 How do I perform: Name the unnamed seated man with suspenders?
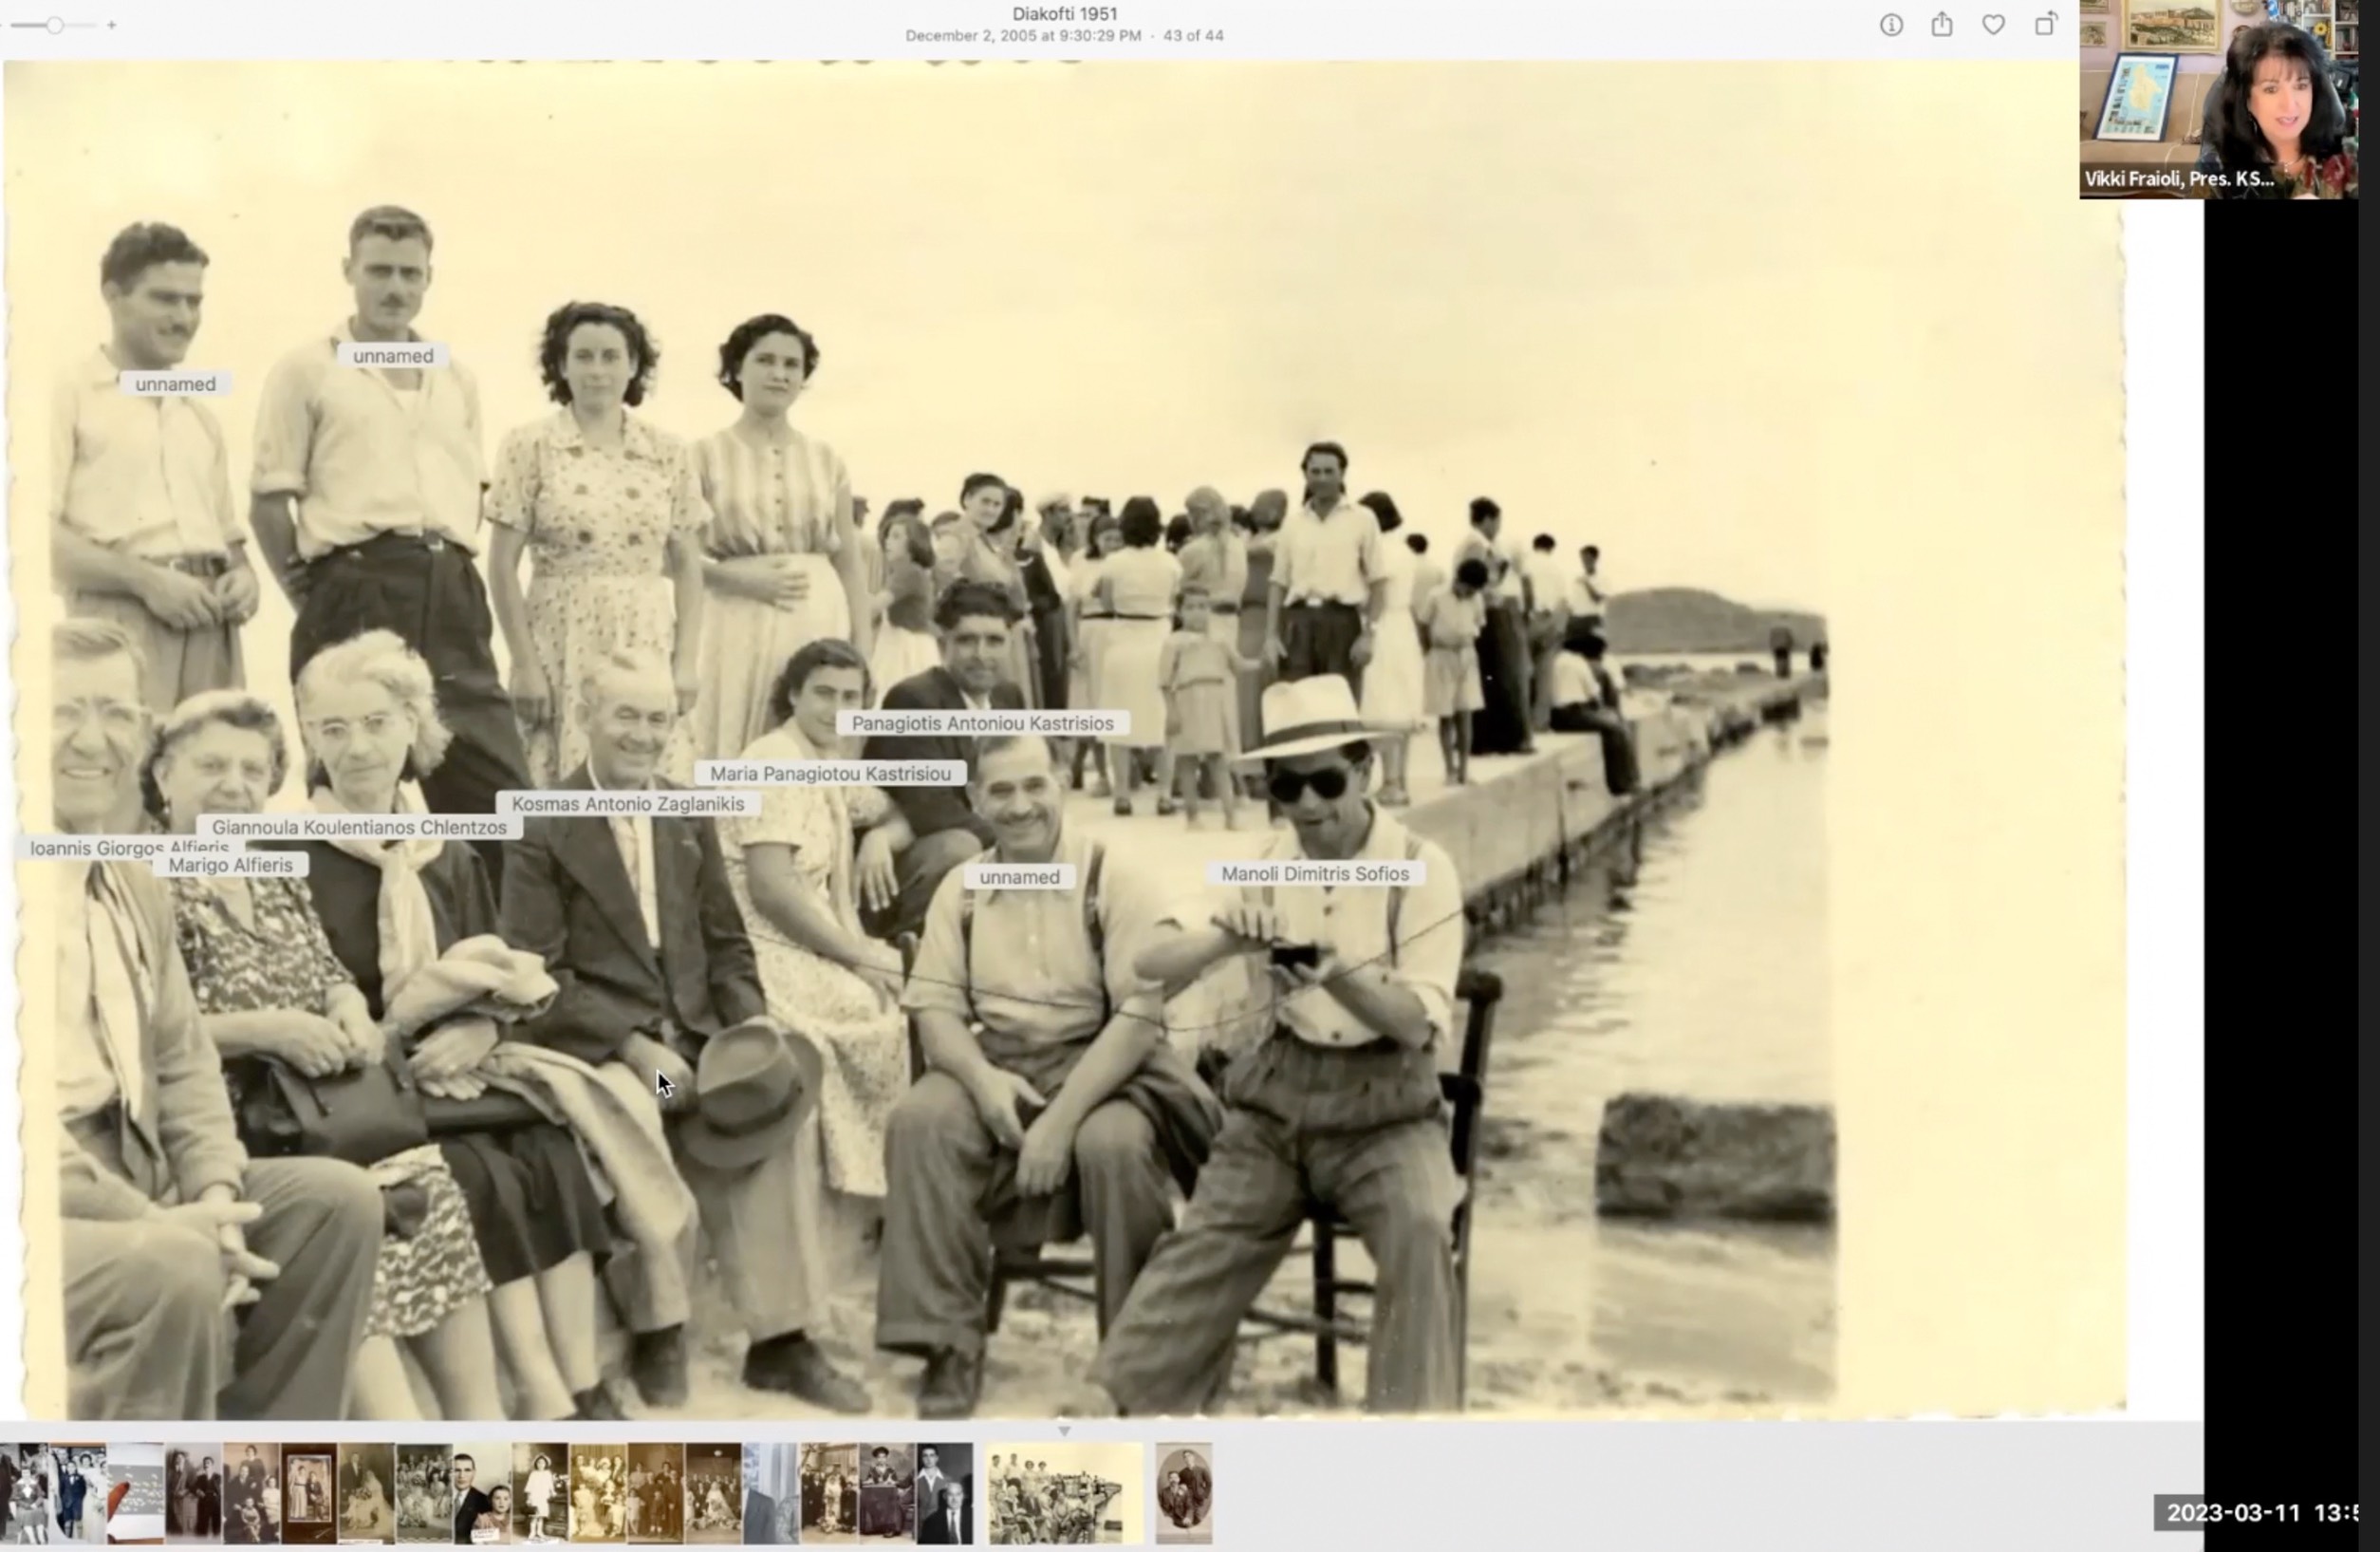(x=1019, y=877)
